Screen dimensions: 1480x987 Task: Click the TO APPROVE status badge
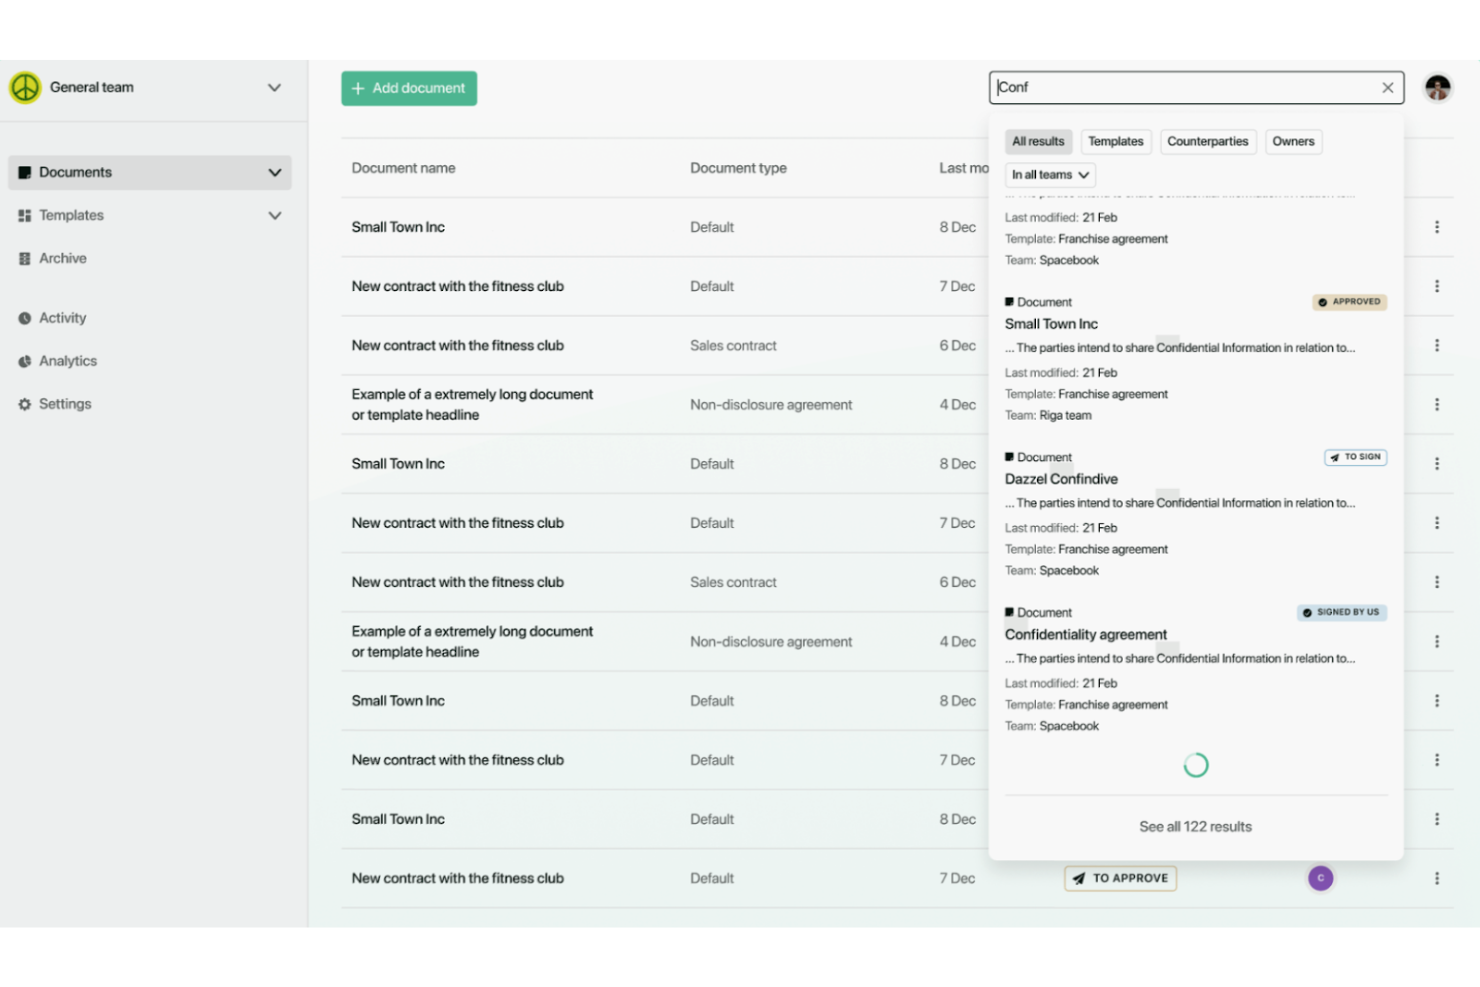pyautogui.click(x=1120, y=878)
